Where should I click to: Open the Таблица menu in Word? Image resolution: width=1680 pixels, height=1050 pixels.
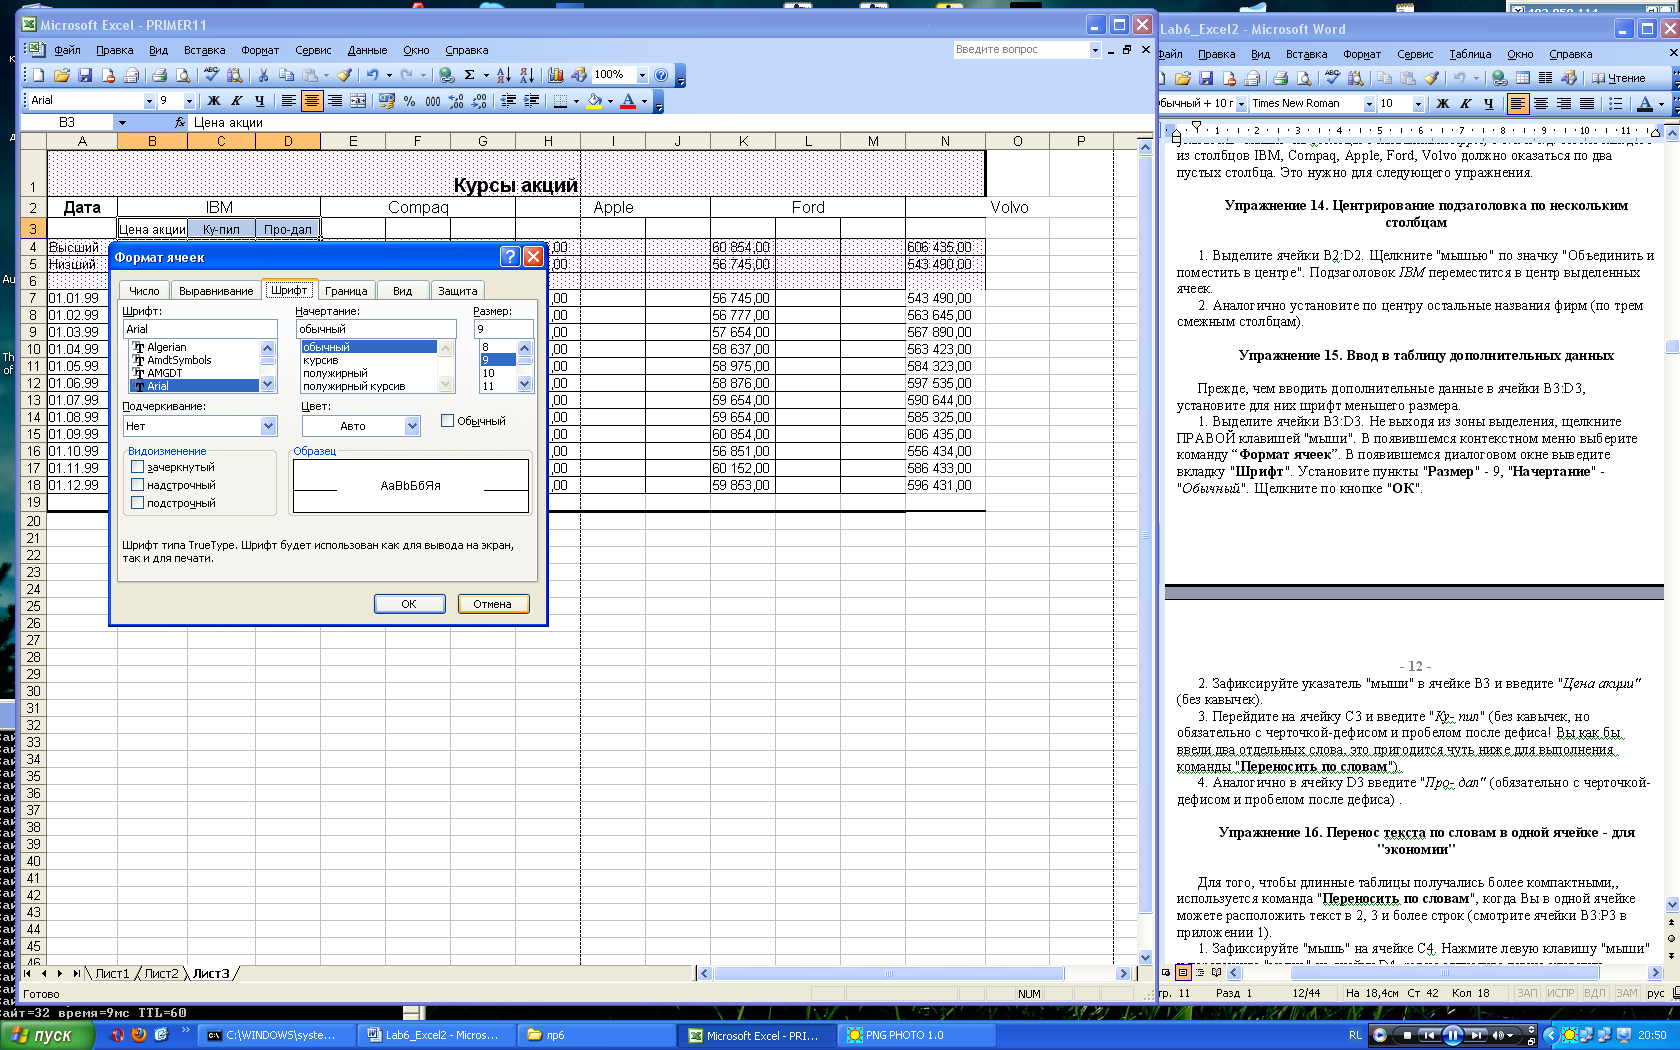(x=1470, y=54)
